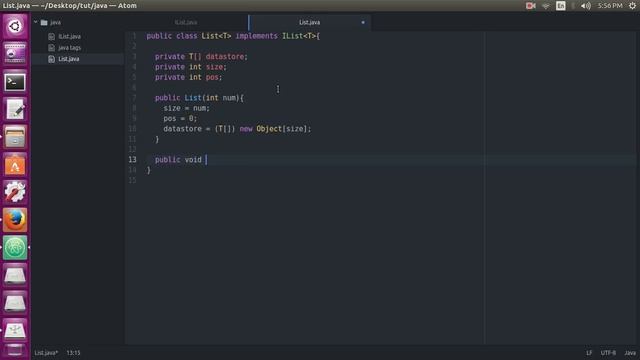
Task: Click 'implements' keyword on line one
Action: pos(256,36)
